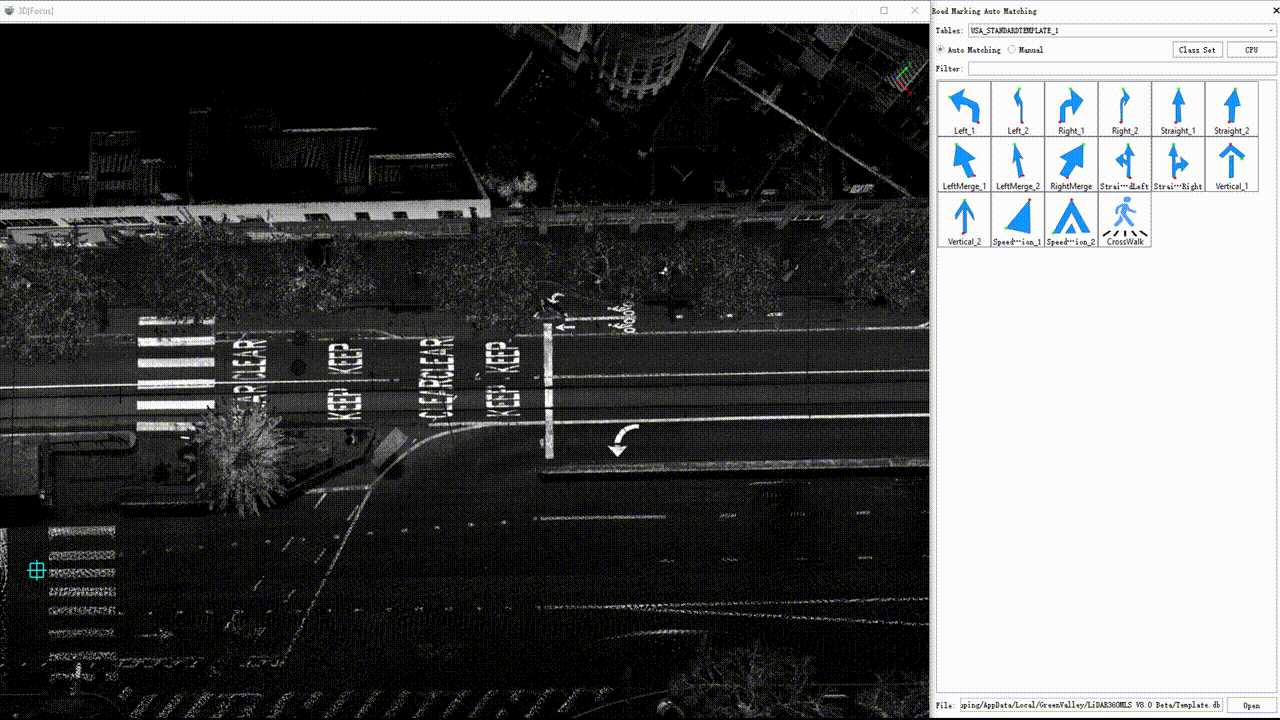Click the cyan crosshair marker in the view
This screenshot has width=1280, height=720.
click(x=37, y=570)
